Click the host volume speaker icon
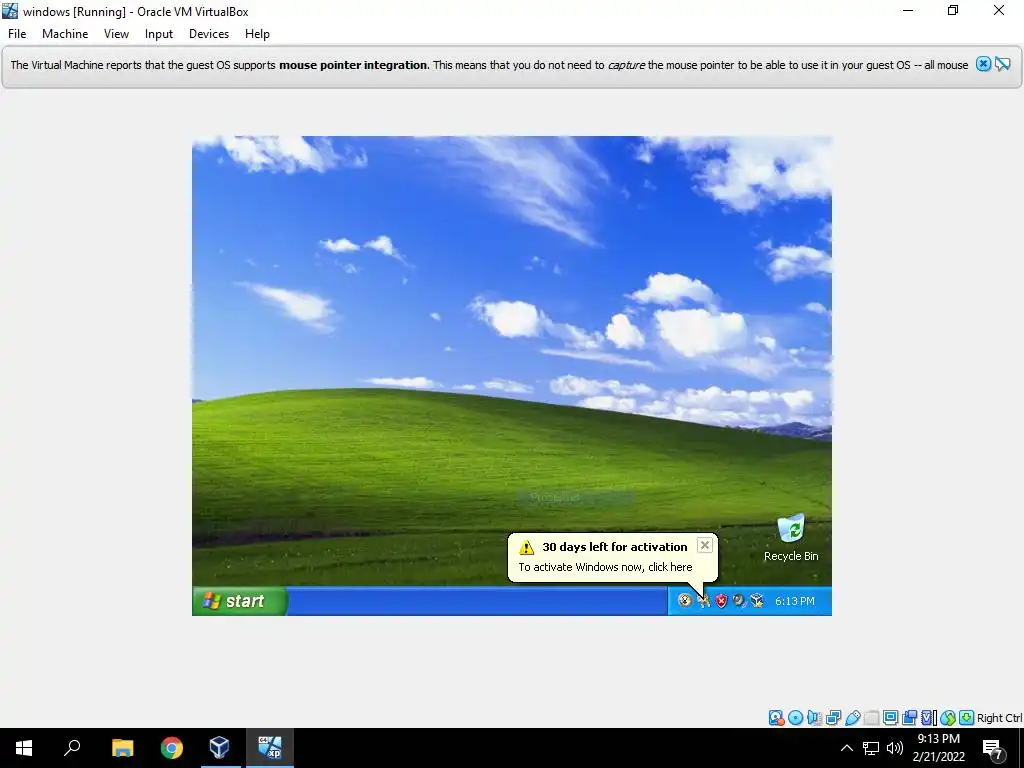The width and height of the screenshot is (1024, 768). point(895,748)
